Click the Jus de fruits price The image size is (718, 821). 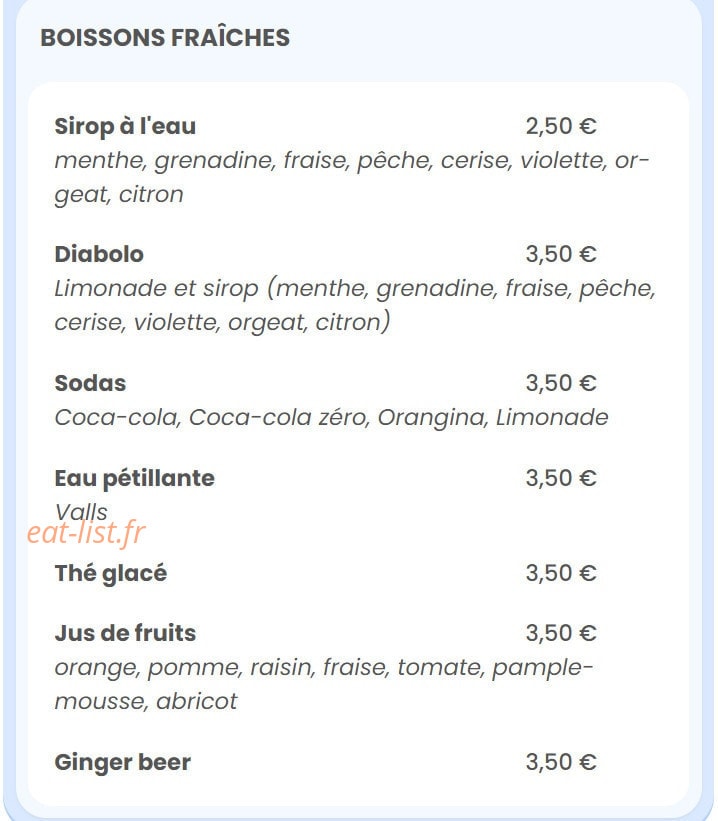[x=561, y=633]
